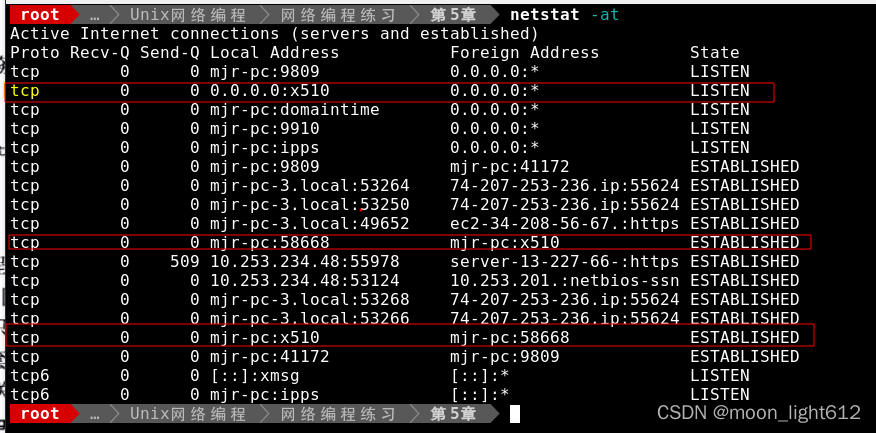Click LISTEN state in the [::]:xmsg row
This screenshot has width=876, height=433.
coord(720,375)
